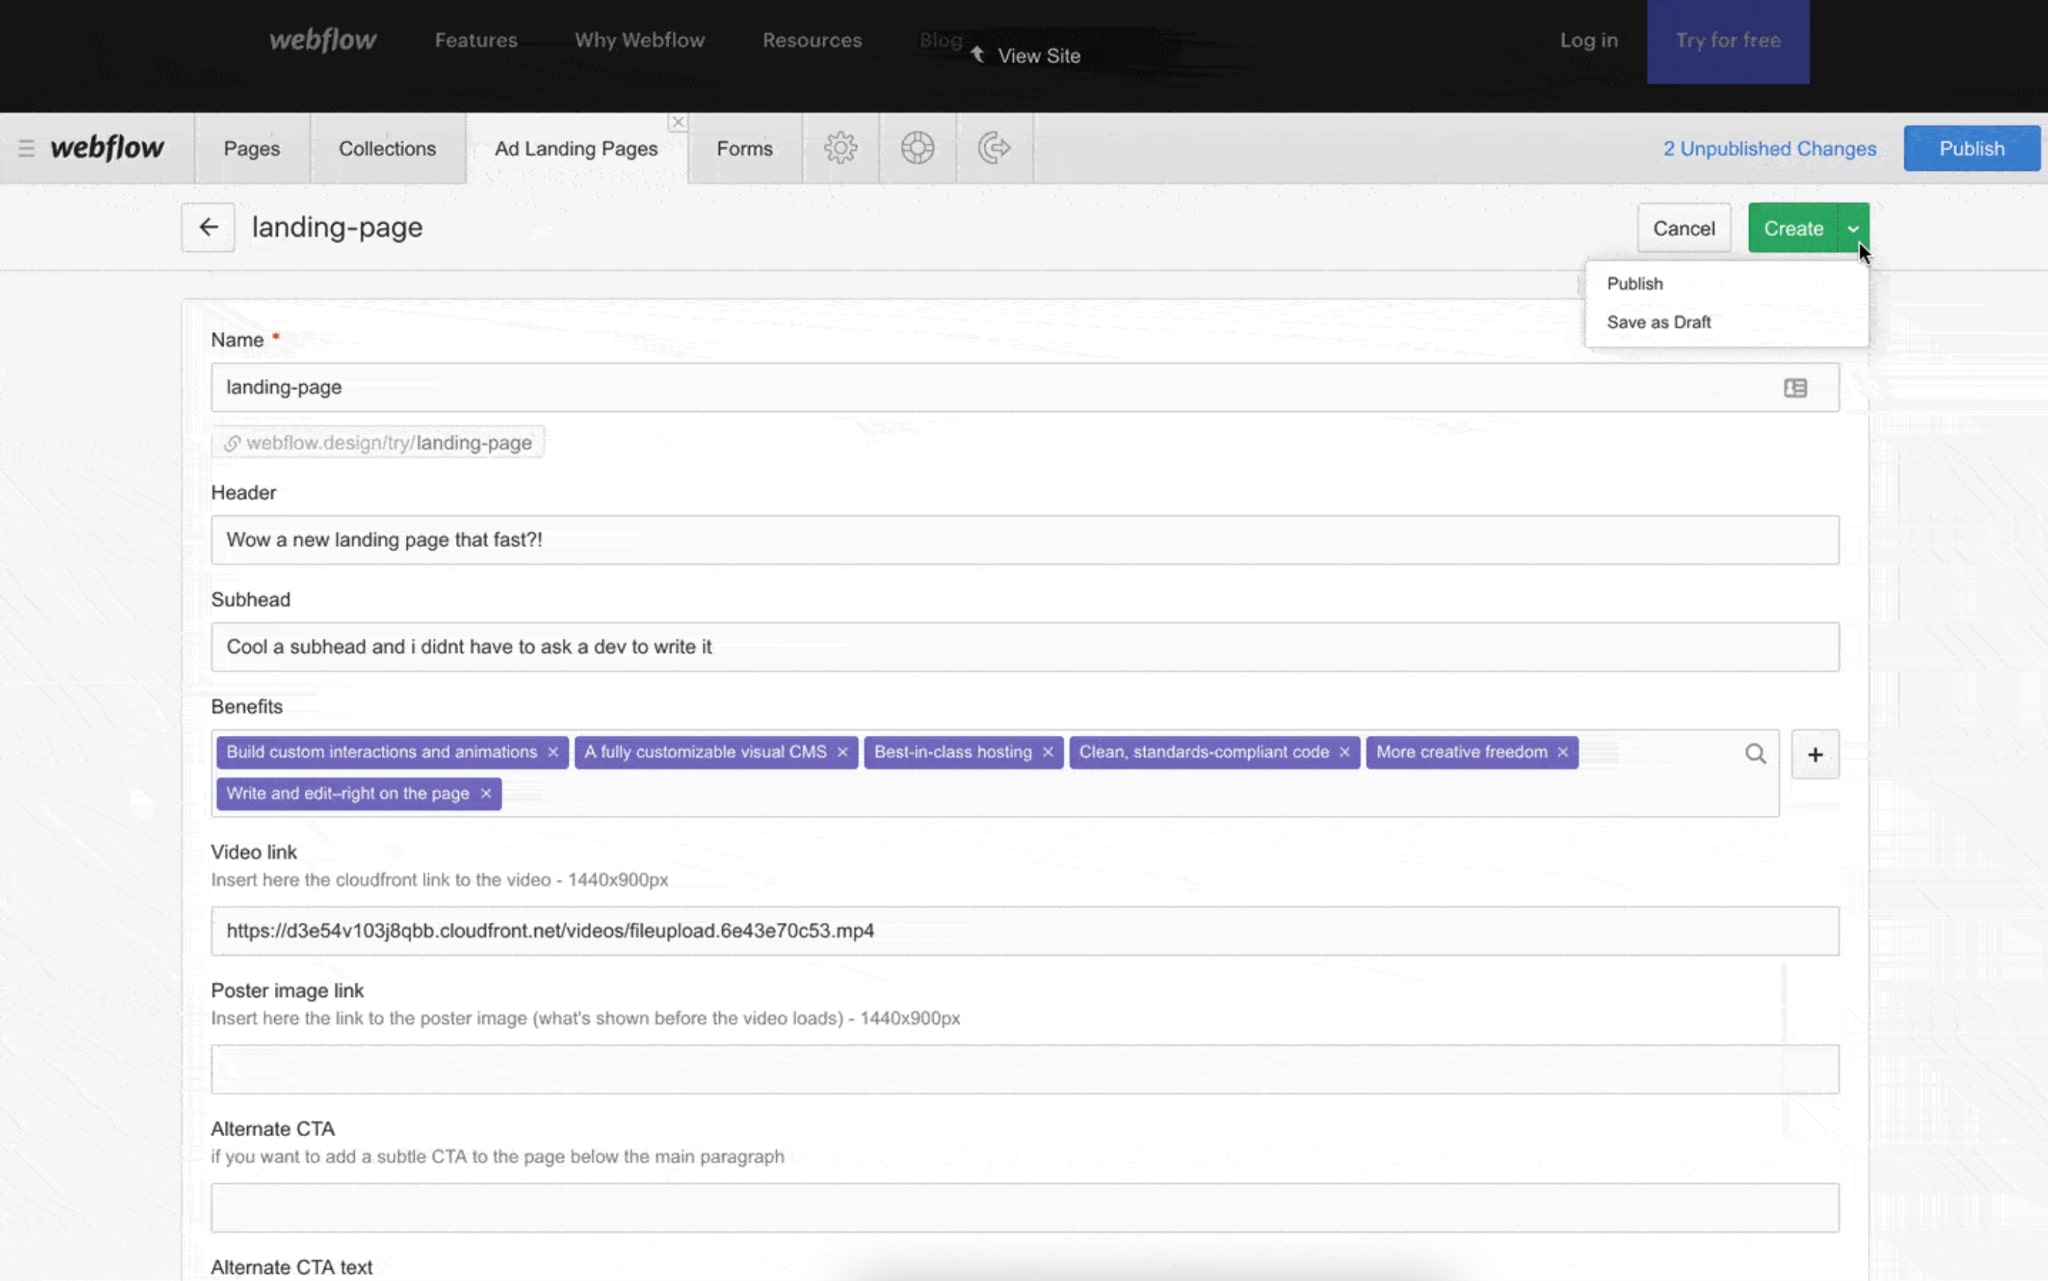Screen dimensions: 2048x1281
Task: Go back with the left arrow button
Action: coord(208,227)
